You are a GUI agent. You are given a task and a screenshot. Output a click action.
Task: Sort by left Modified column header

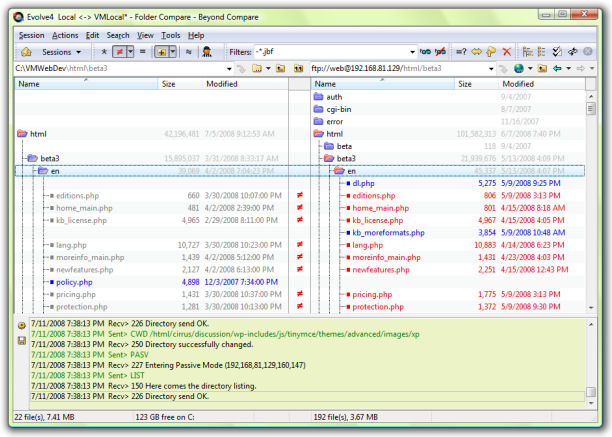(x=222, y=84)
